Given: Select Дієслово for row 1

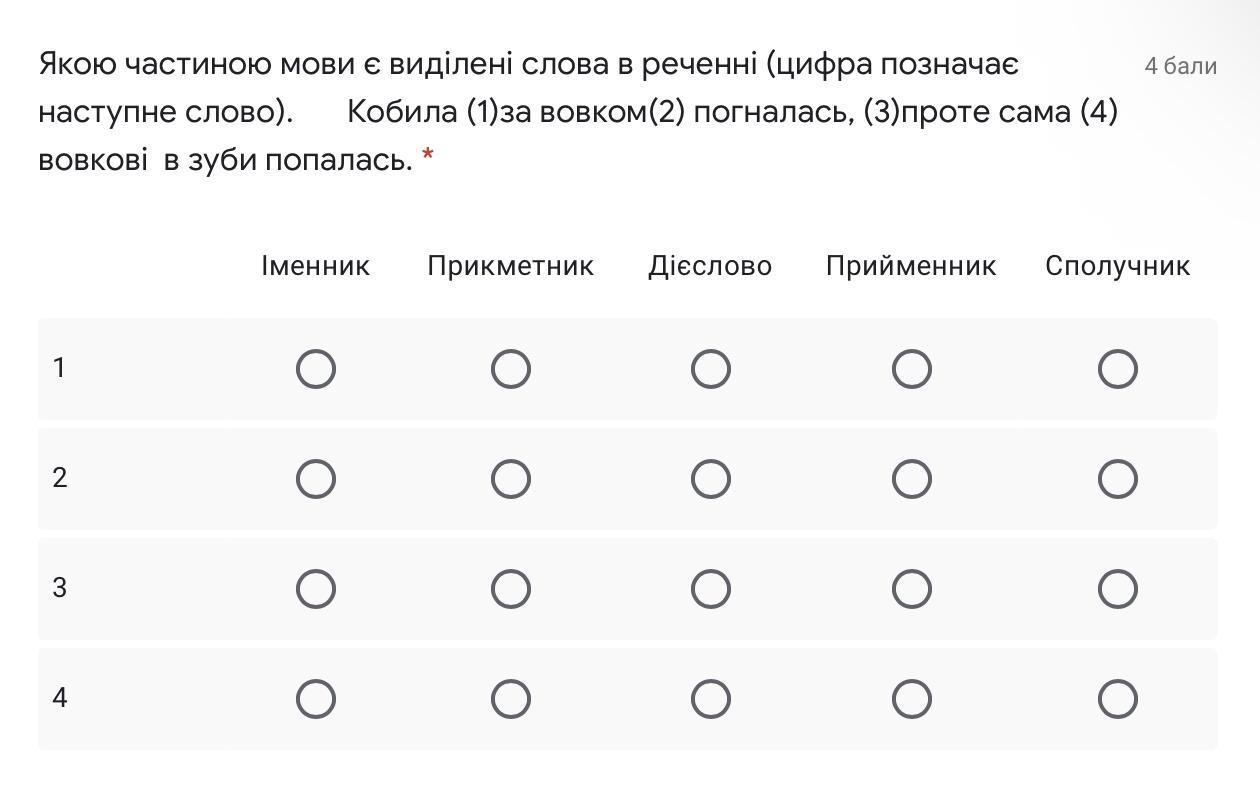Looking at the screenshot, I should [710, 369].
